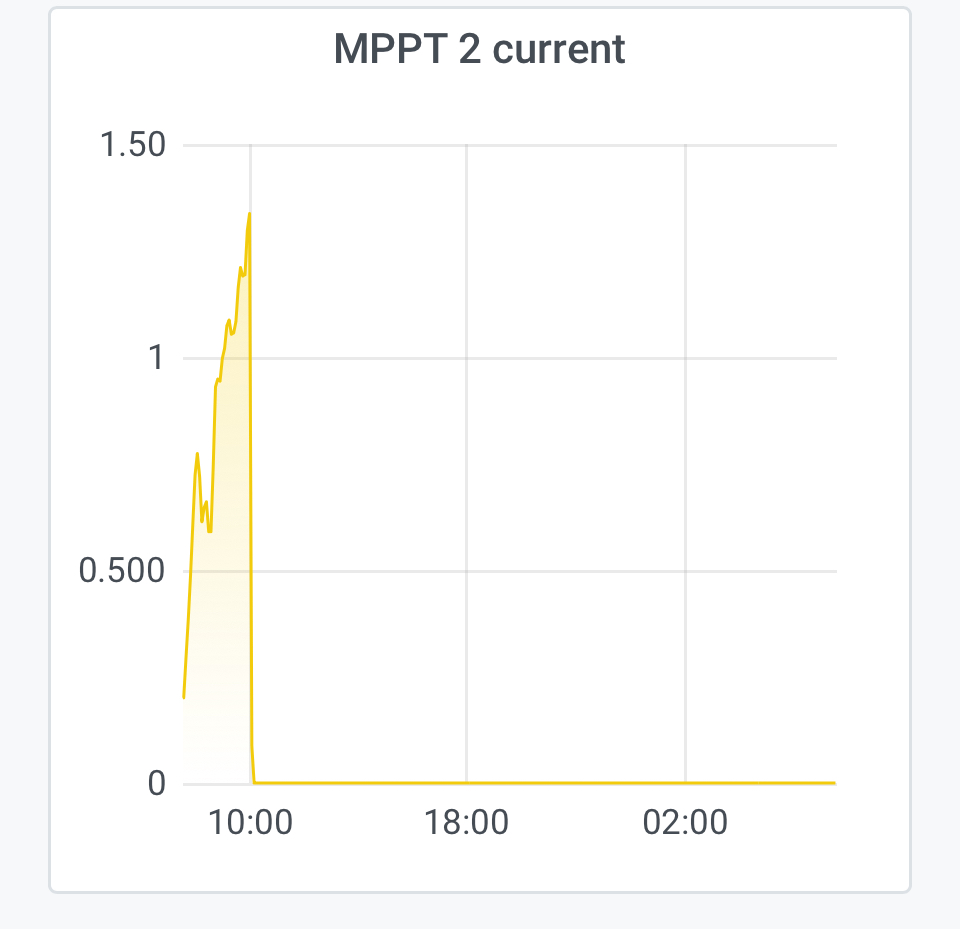Click the 10:00 time axis label
The height and width of the screenshot is (929, 960).
[x=250, y=824]
